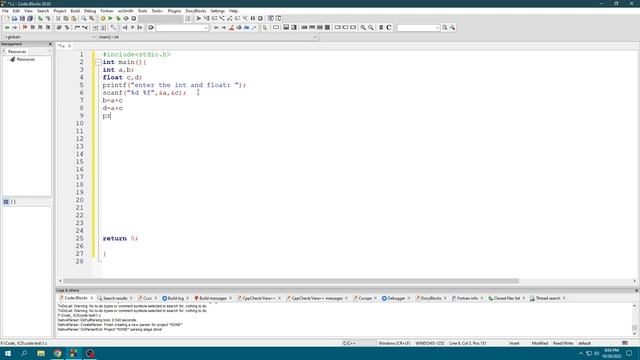Open the Settings menu
Screen dimensions: 640x360
218,11
